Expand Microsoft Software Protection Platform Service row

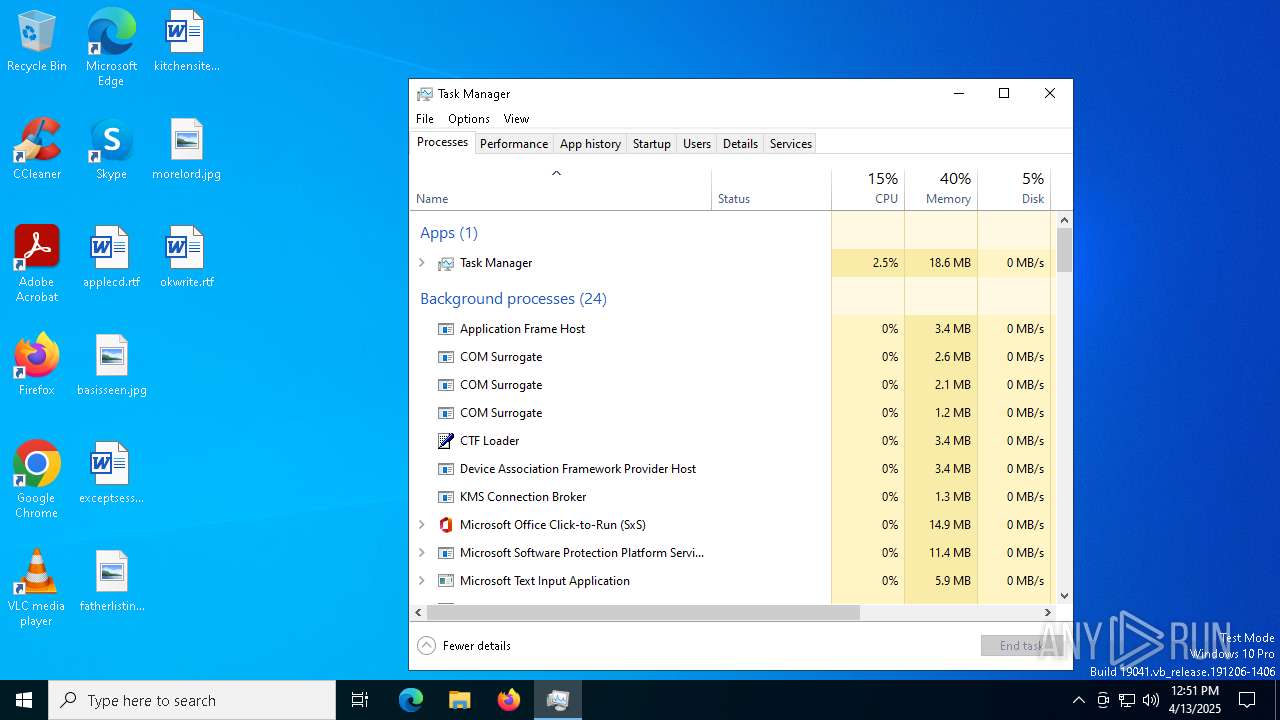point(422,553)
